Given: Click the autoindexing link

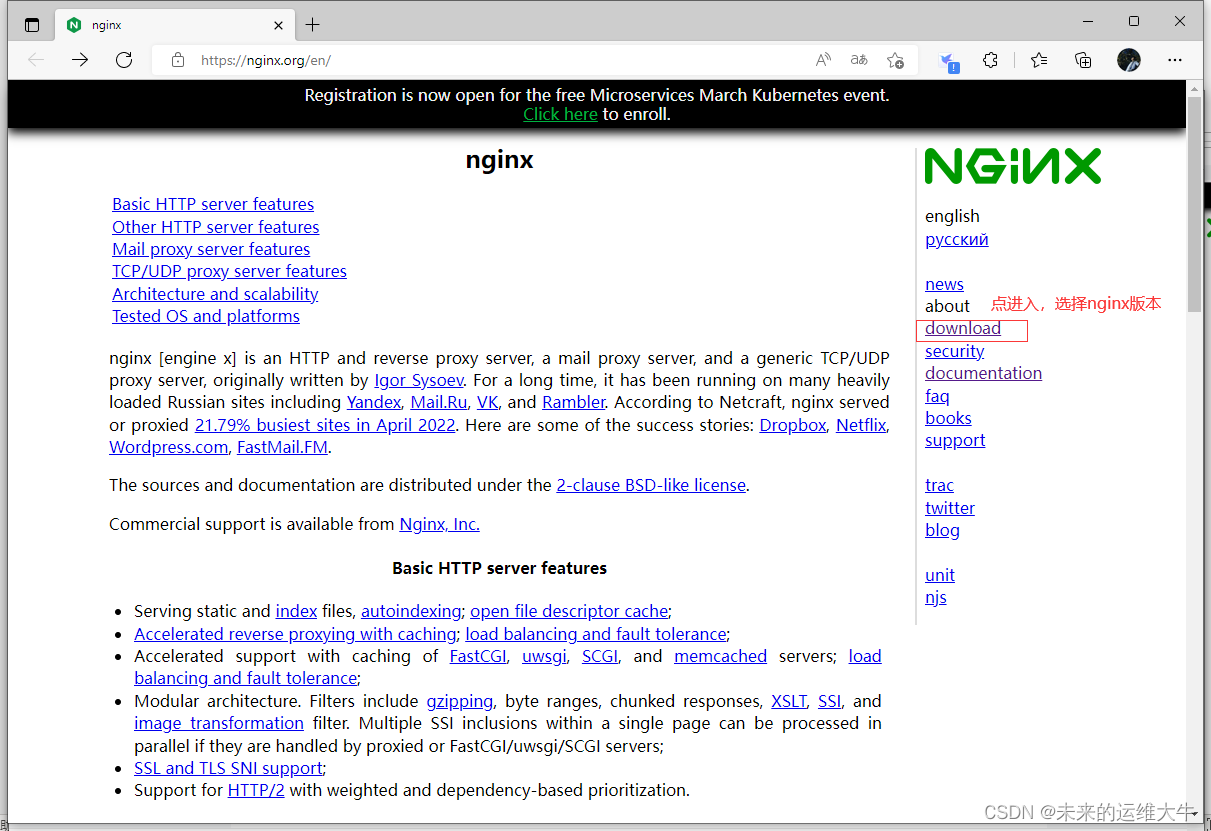Looking at the screenshot, I should tap(411, 611).
